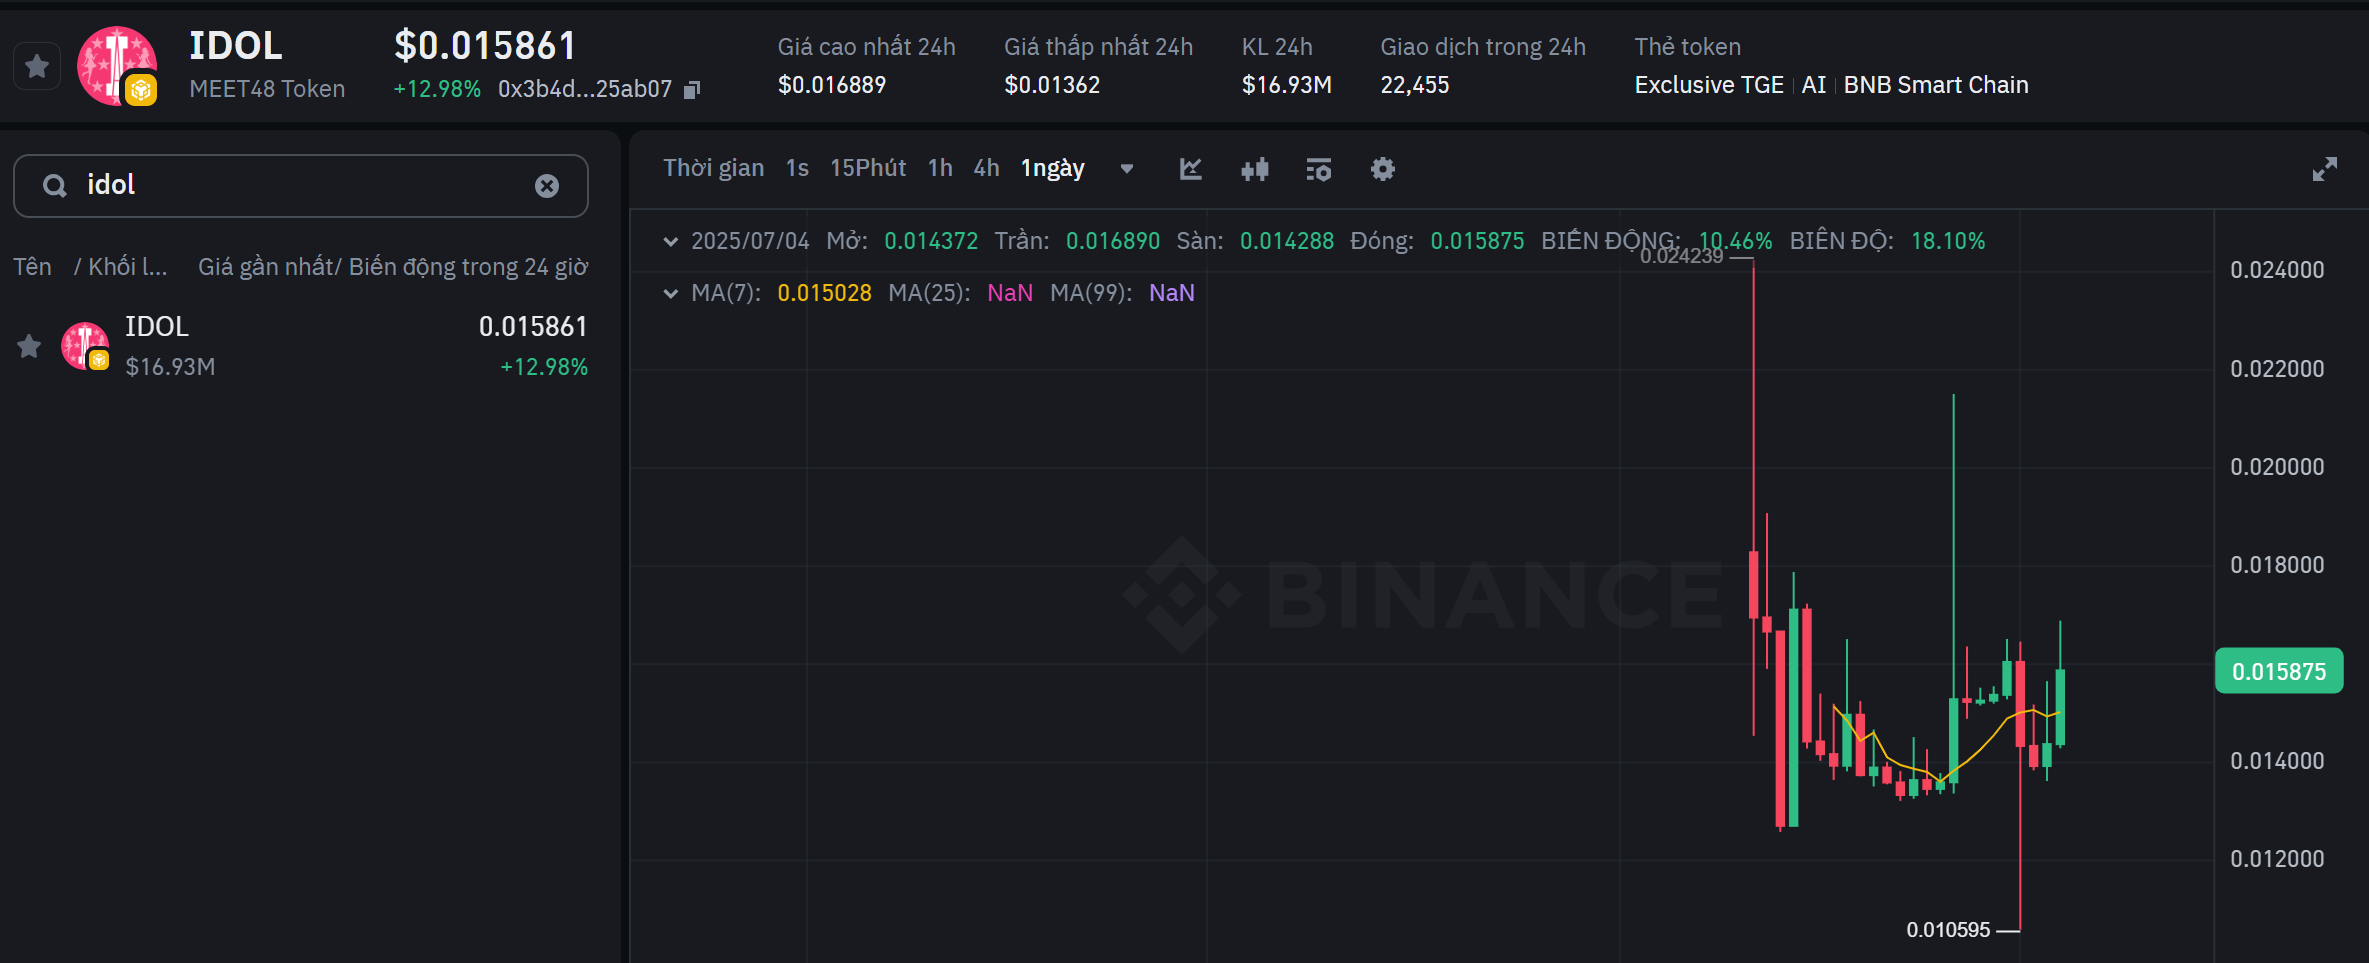The height and width of the screenshot is (963, 2369).
Task: Focus the search field containing idol
Action: tap(300, 186)
